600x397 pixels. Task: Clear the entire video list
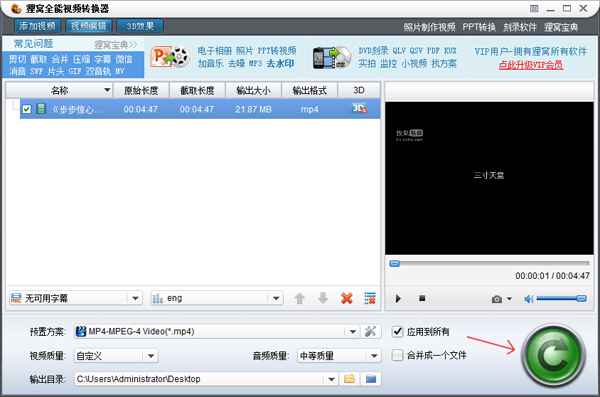[x=370, y=298]
